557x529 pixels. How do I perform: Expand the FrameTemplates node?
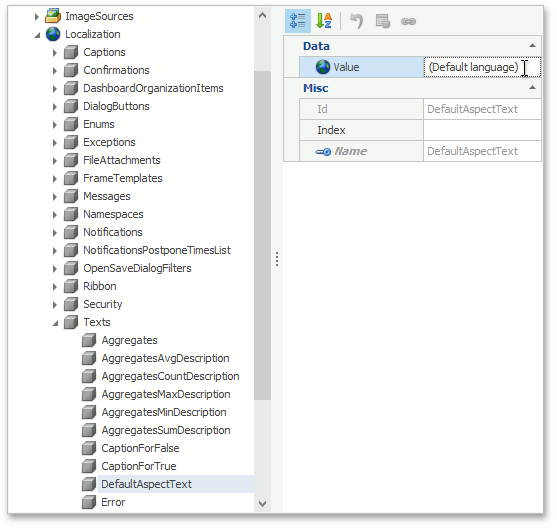(55, 178)
